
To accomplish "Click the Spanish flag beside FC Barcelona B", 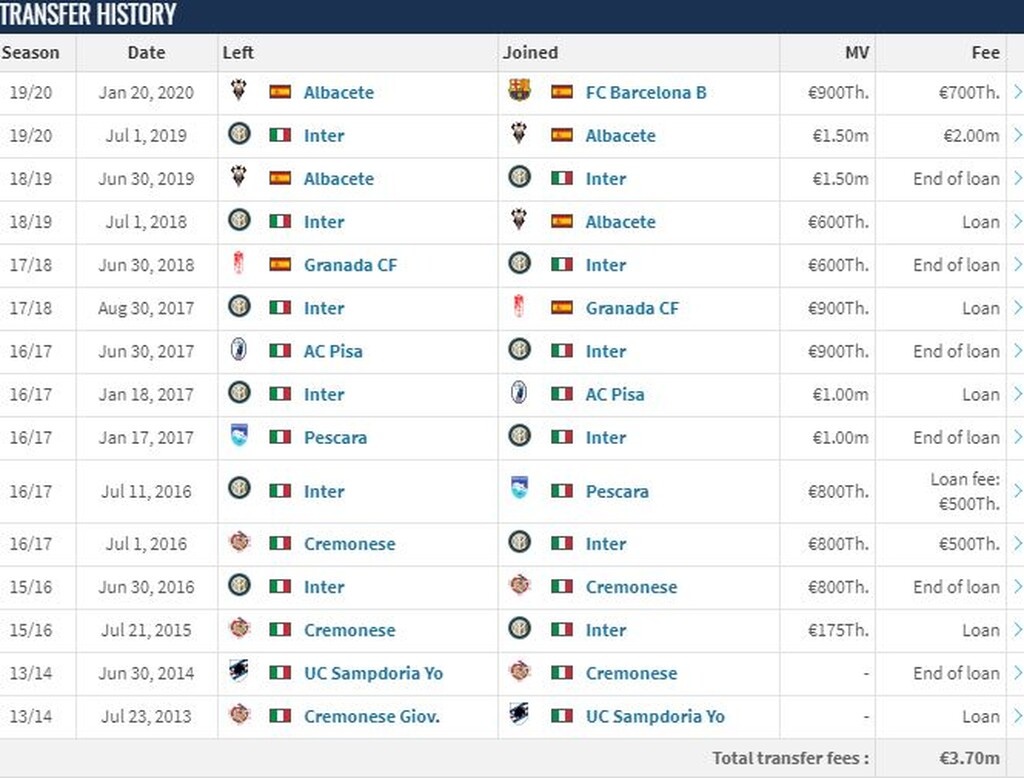I will point(562,92).
